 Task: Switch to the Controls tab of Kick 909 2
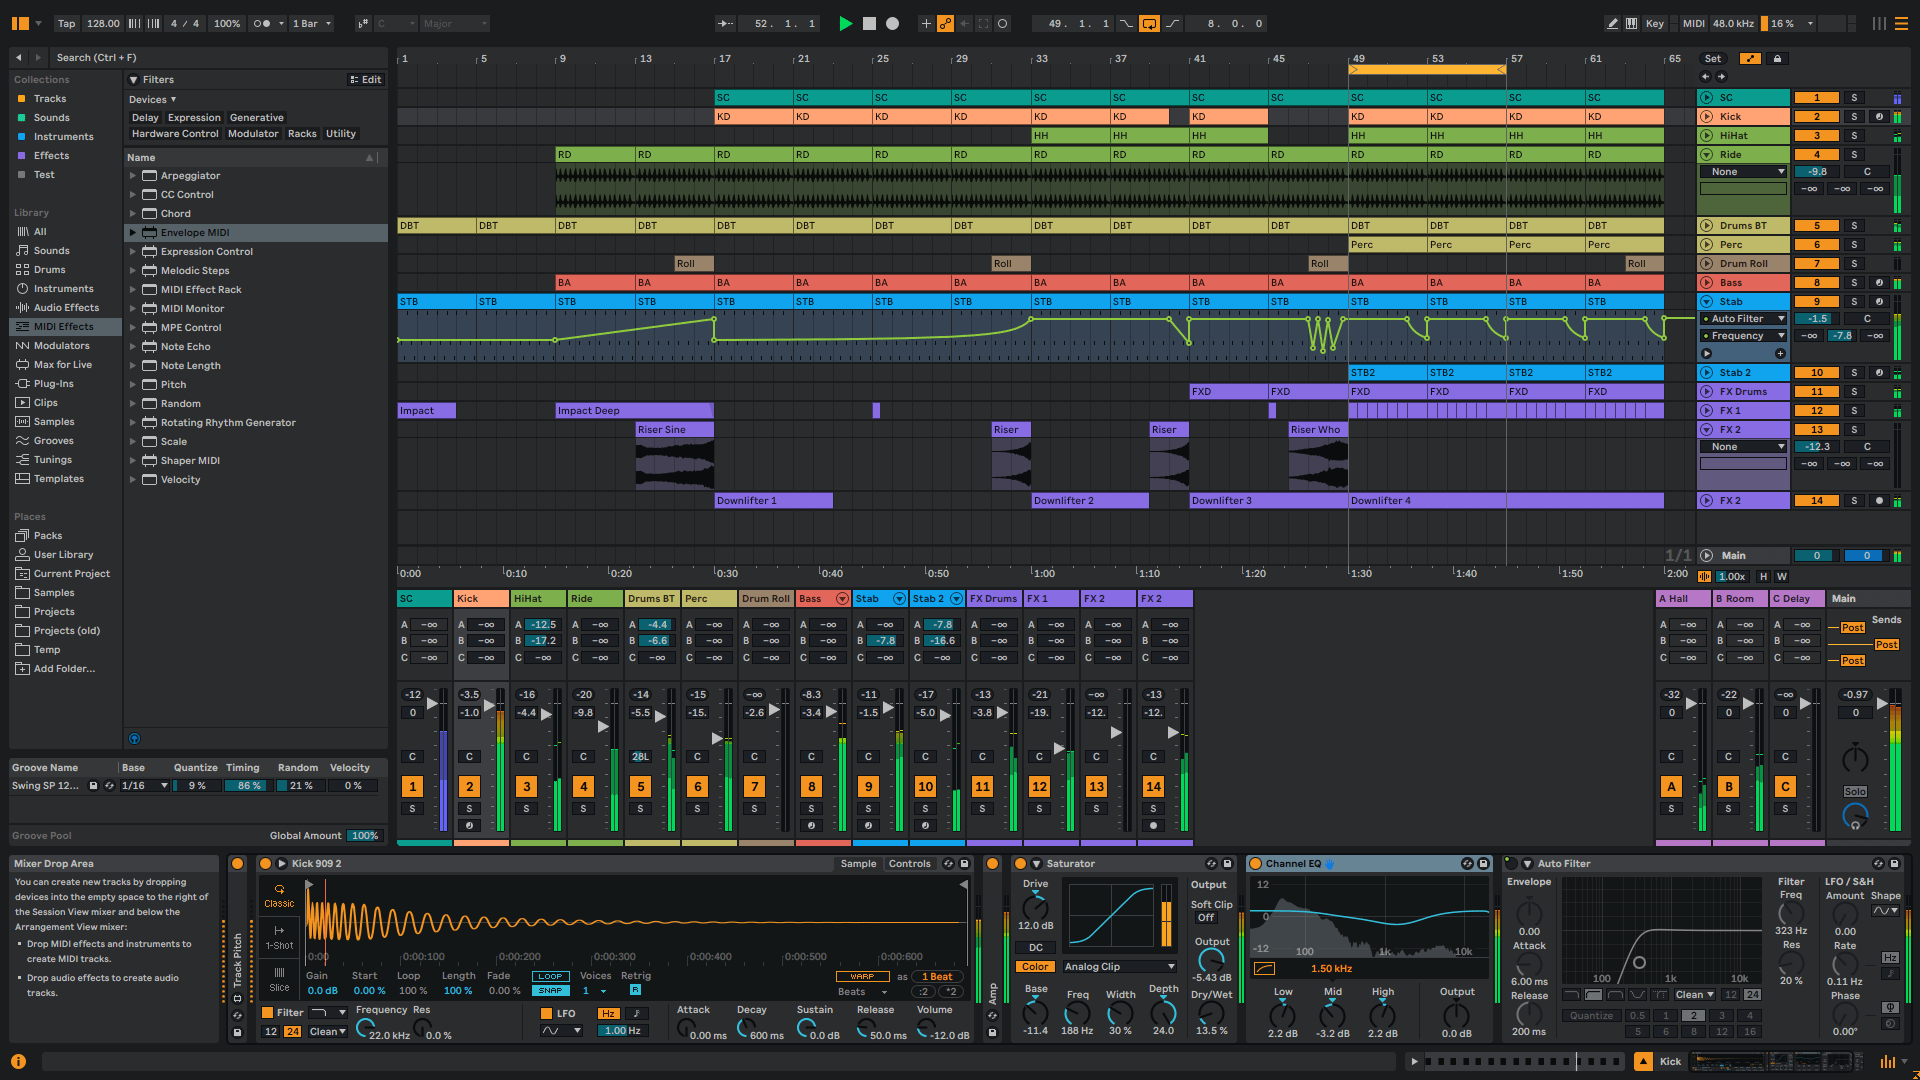[x=909, y=863]
